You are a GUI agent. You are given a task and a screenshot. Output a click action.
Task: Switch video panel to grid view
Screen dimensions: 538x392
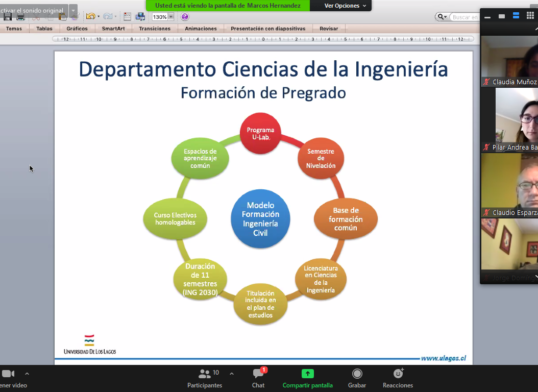coord(530,16)
